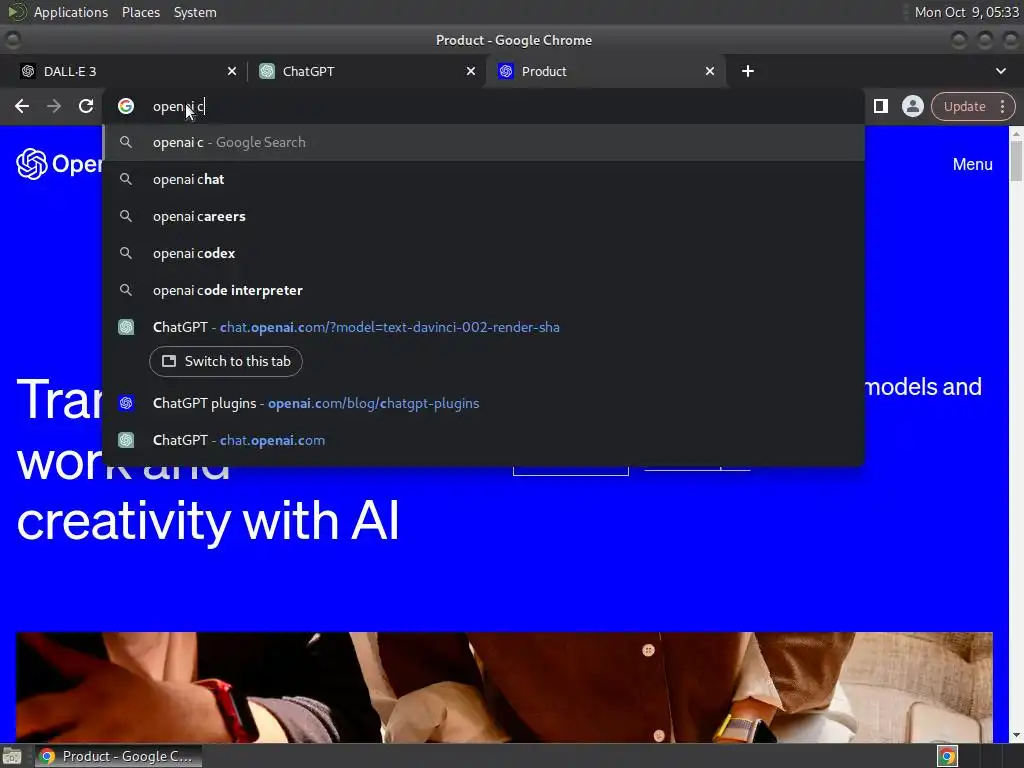The width and height of the screenshot is (1024, 768).
Task: Click the forward navigation arrow
Action: (x=54, y=106)
